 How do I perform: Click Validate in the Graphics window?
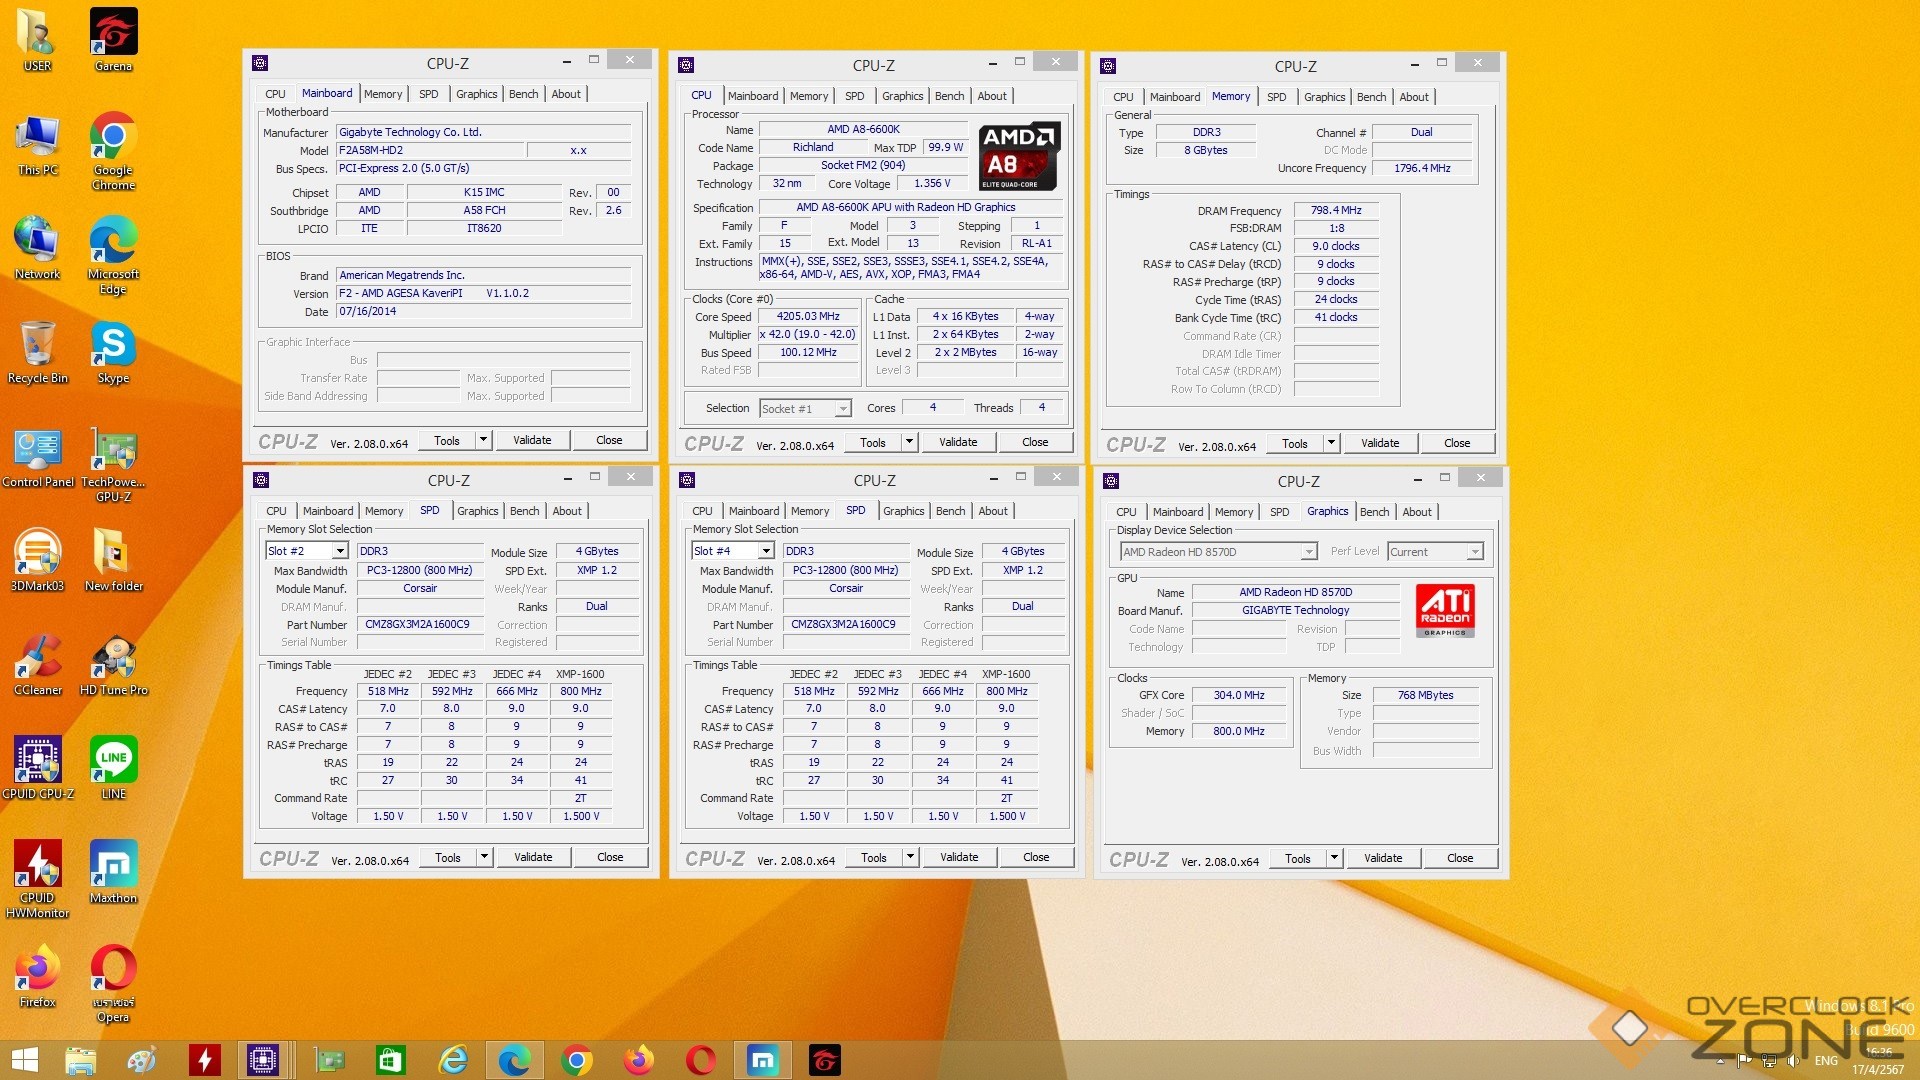[1382, 858]
